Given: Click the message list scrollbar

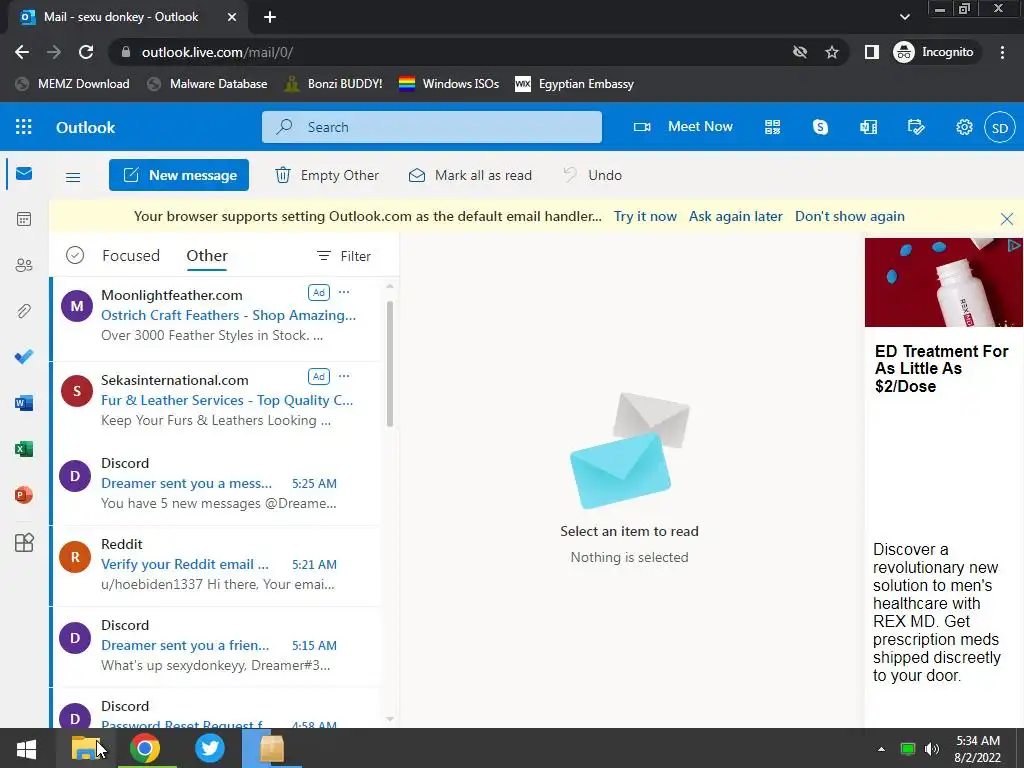Looking at the screenshot, I should [x=390, y=363].
